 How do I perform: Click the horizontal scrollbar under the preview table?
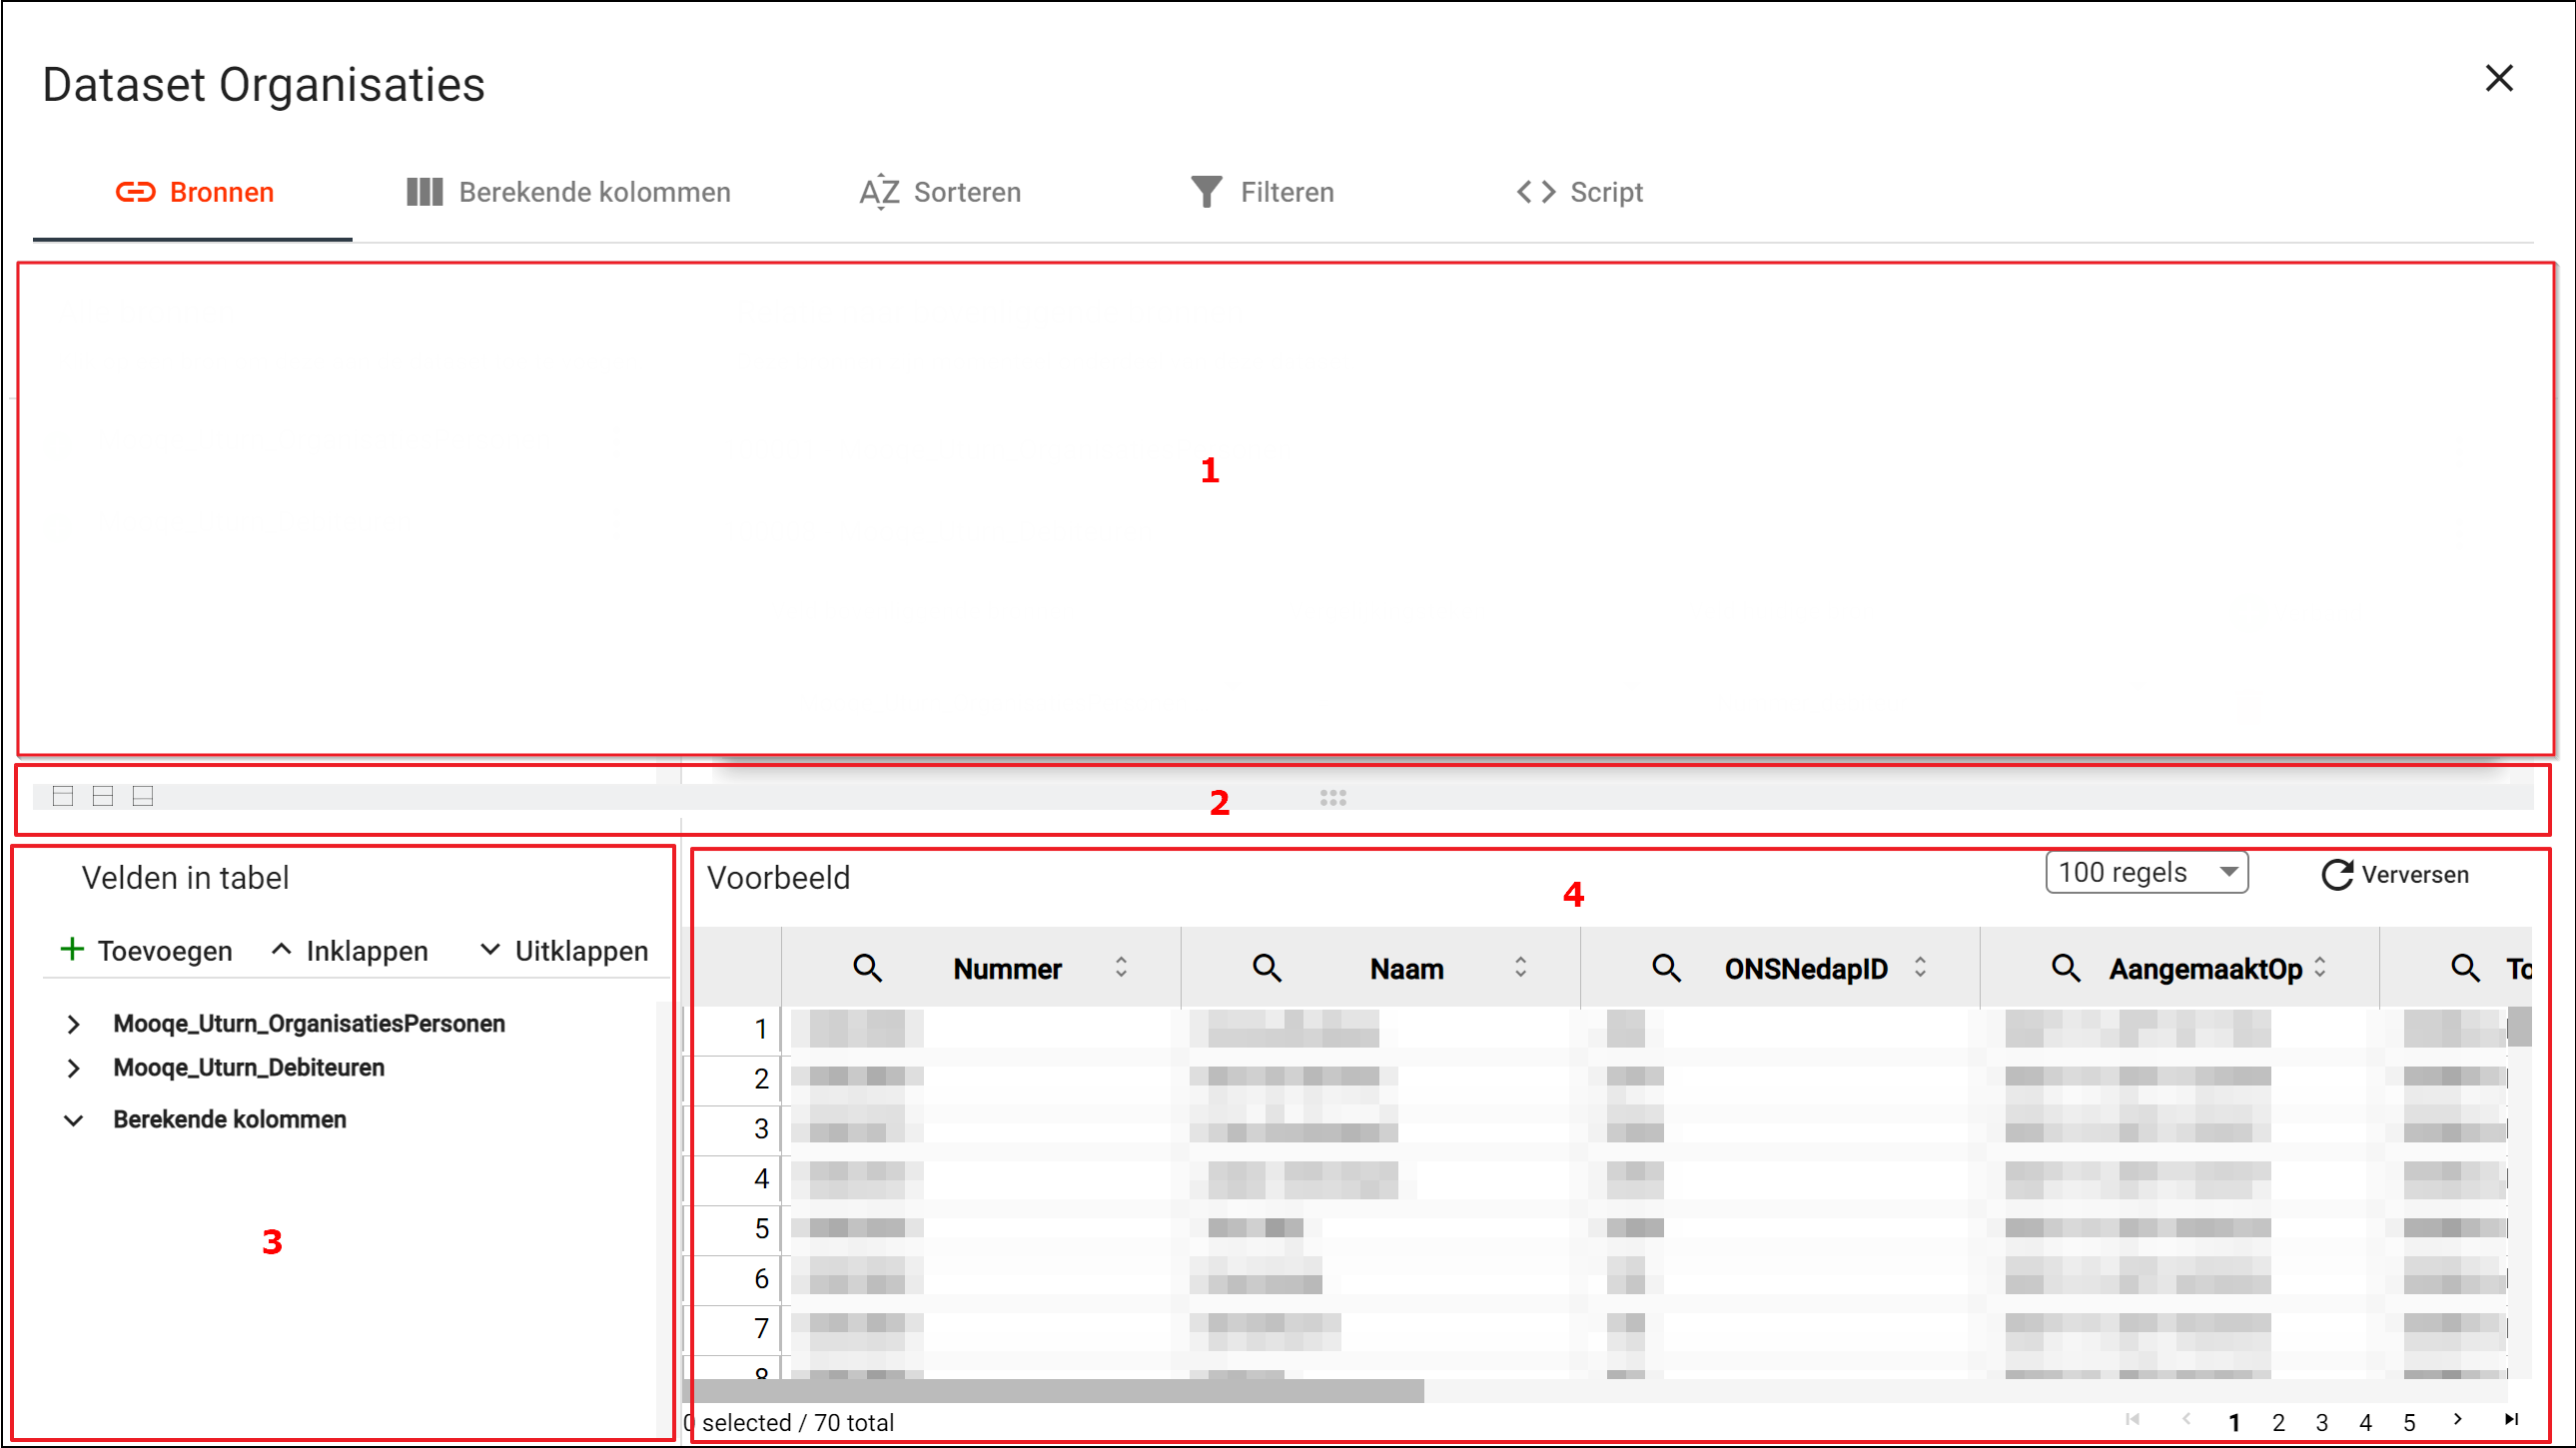click(x=1054, y=1391)
